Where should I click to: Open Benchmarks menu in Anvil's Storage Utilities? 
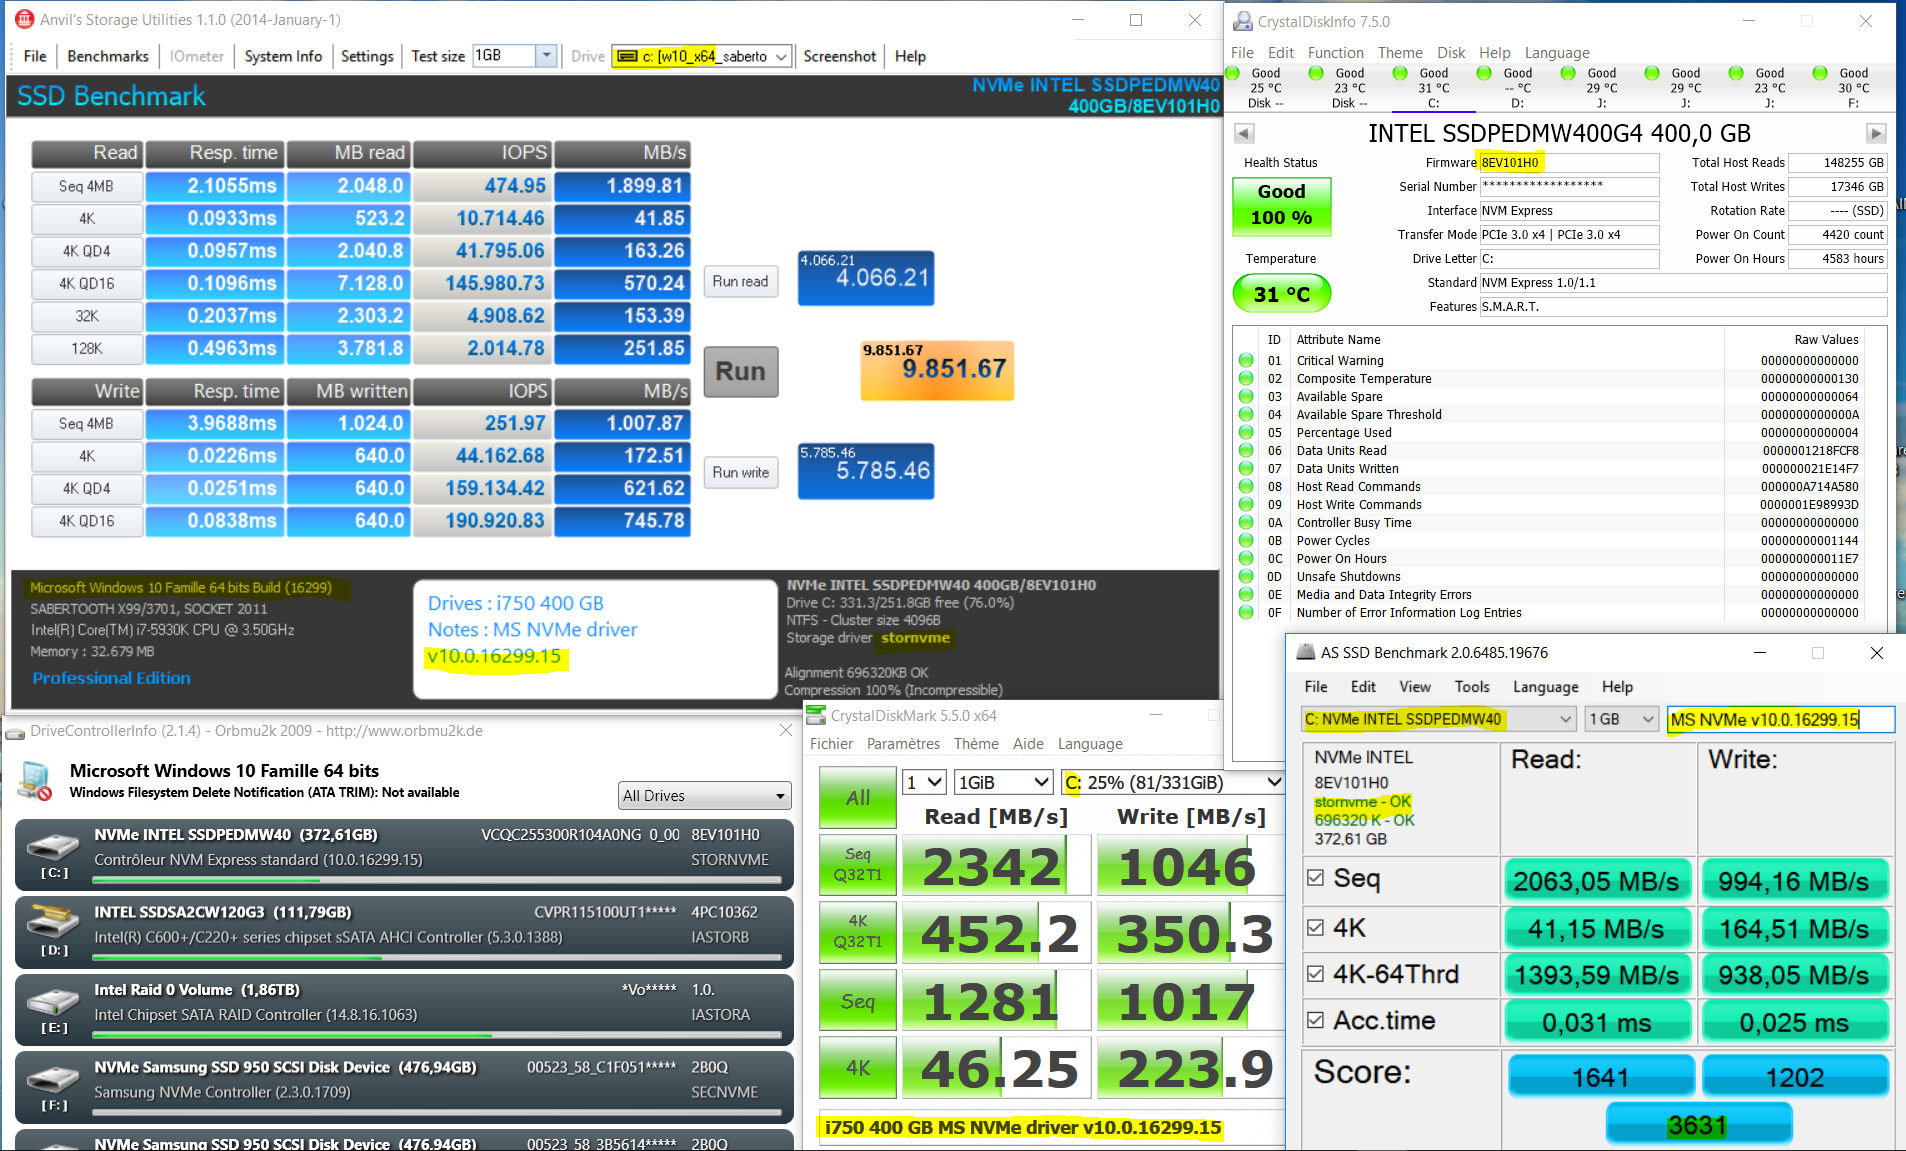coord(108,56)
